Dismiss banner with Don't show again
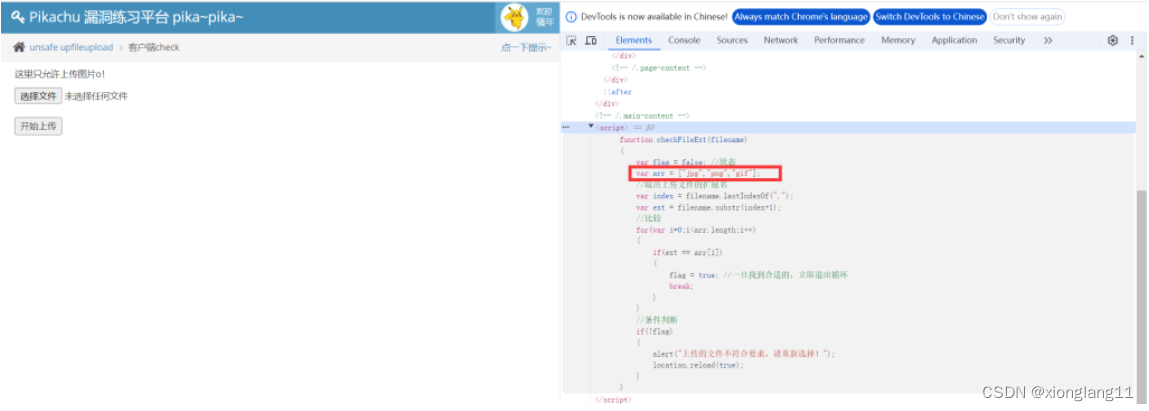This screenshot has width=1149, height=411. [1028, 17]
